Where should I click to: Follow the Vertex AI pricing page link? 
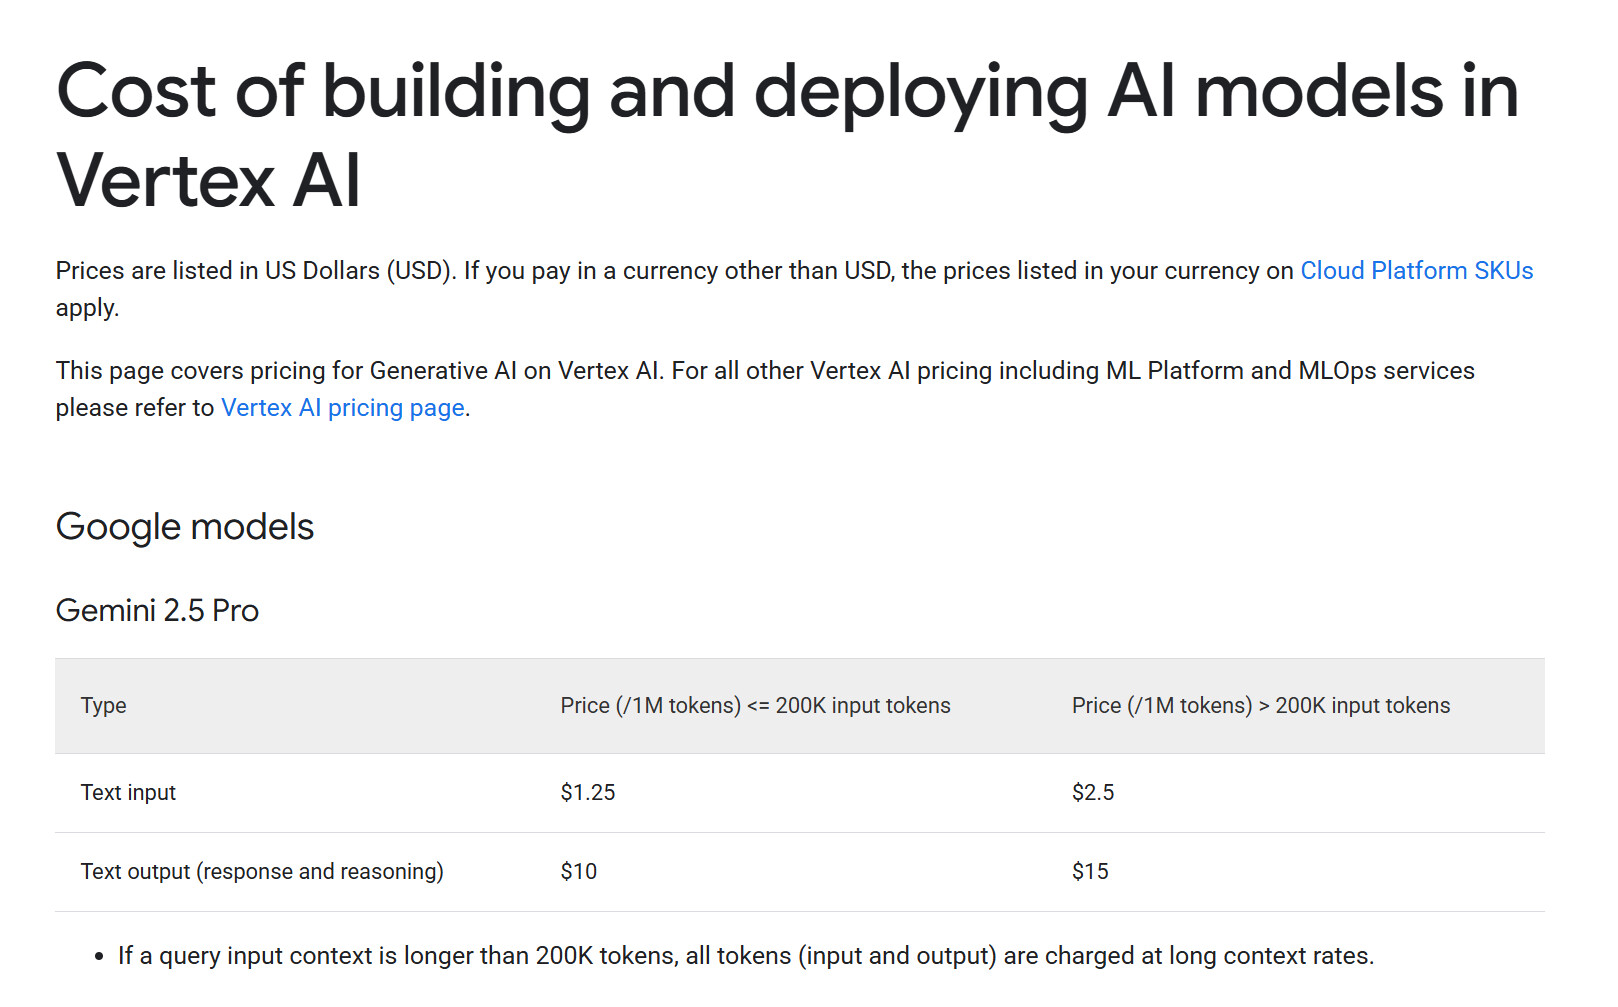tap(342, 408)
